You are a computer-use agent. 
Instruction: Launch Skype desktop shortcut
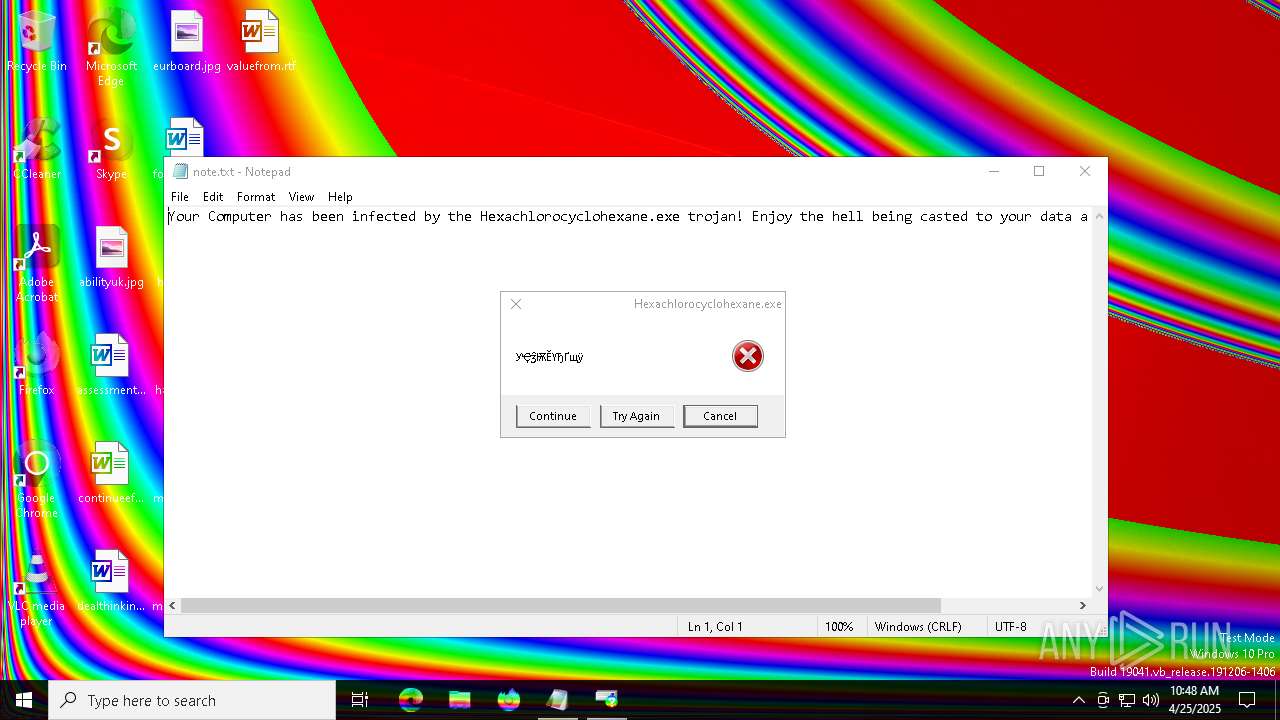111,150
